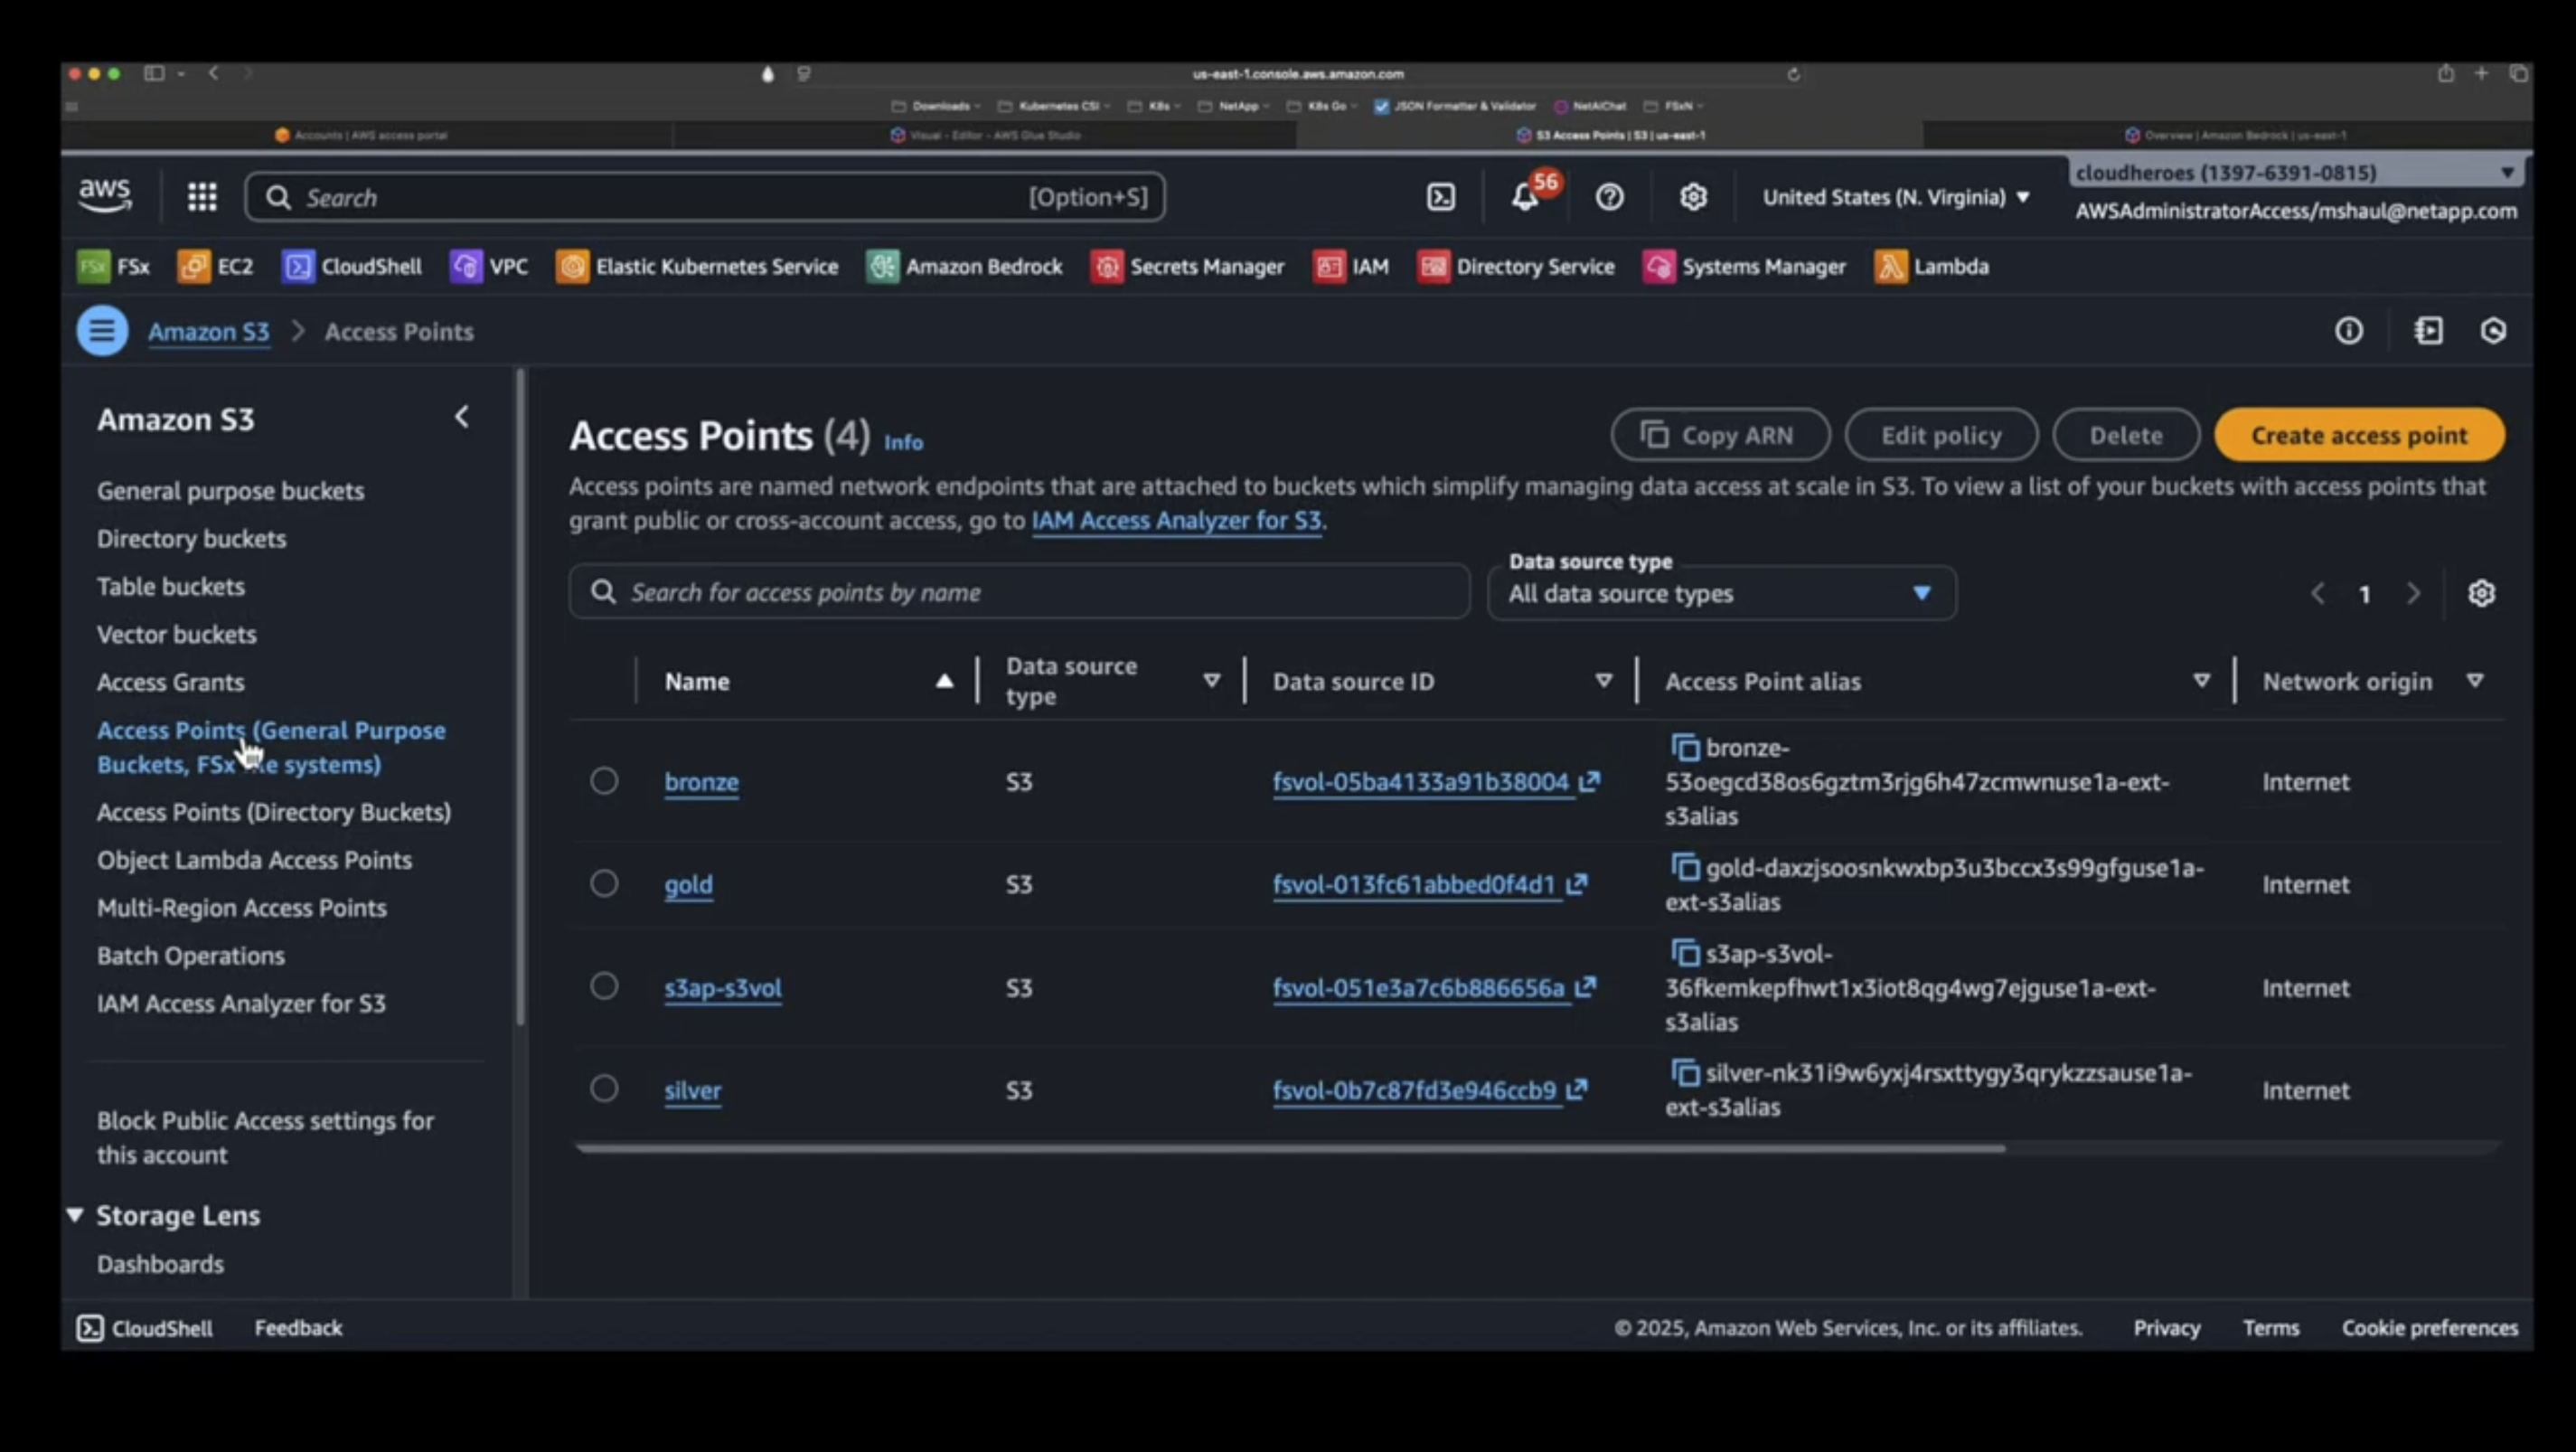Open CloudShell from the top navigation icon
2576x1452 pixels.
[1440, 197]
